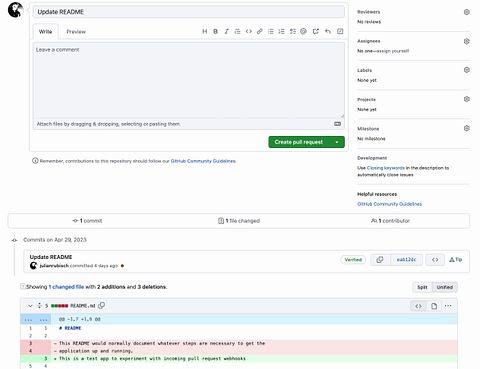Insert a heading with the H icon
The image size is (480, 369).
coord(205,31)
